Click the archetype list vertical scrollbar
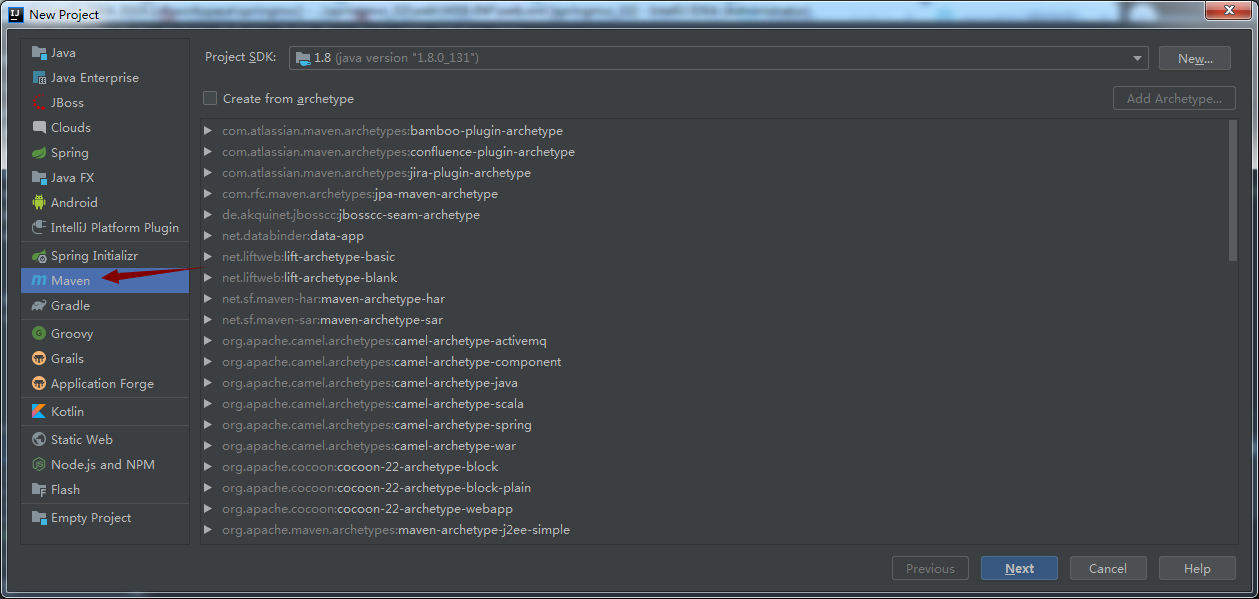1259x599 pixels. tap(1232, 190)
